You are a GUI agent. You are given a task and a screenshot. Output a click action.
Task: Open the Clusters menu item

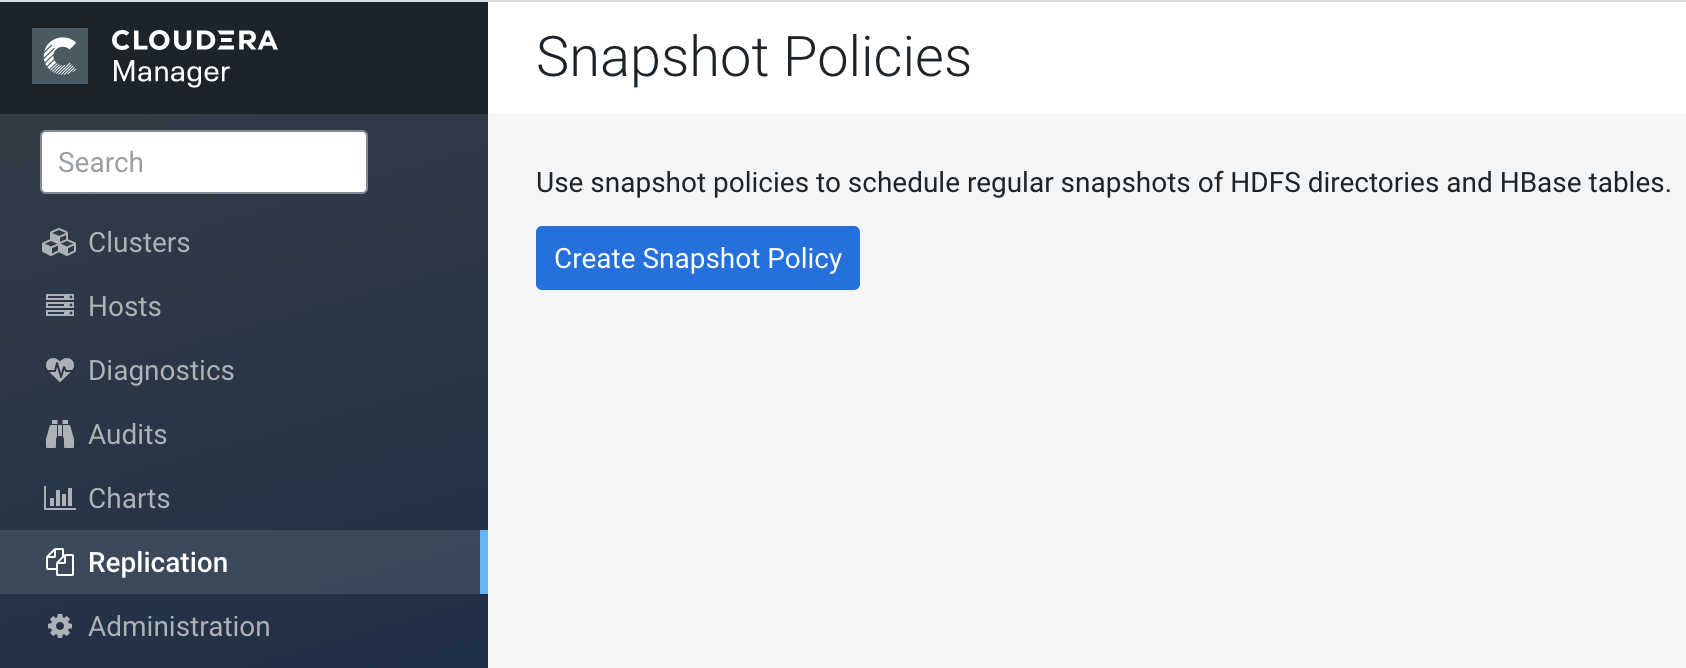click(139, 243)
